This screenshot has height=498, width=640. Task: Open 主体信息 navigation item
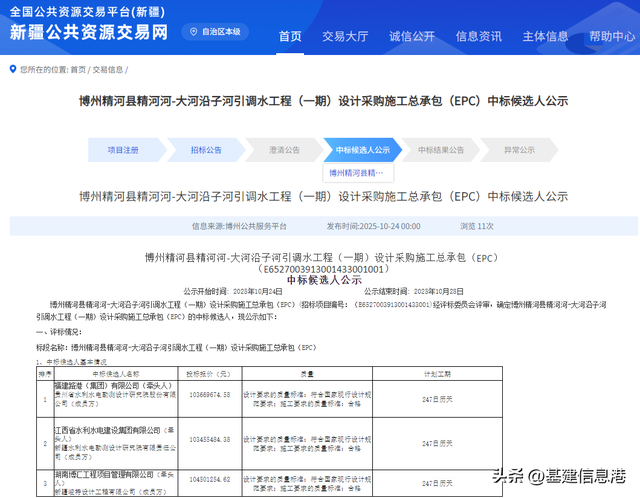(545, 36)
